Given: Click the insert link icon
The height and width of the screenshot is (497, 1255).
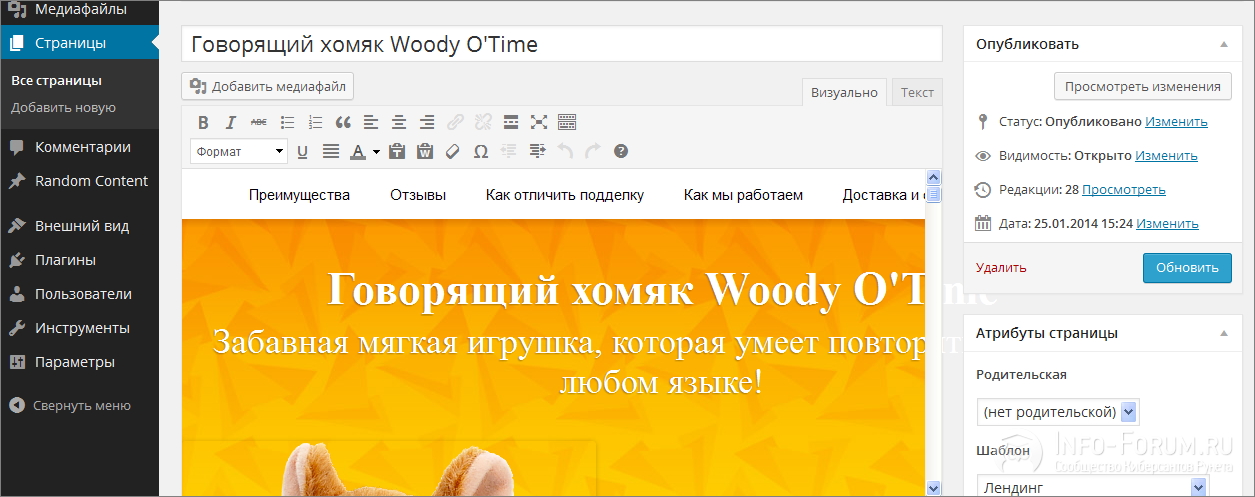Looking at the screenshot, I should (x=455, y=122).
